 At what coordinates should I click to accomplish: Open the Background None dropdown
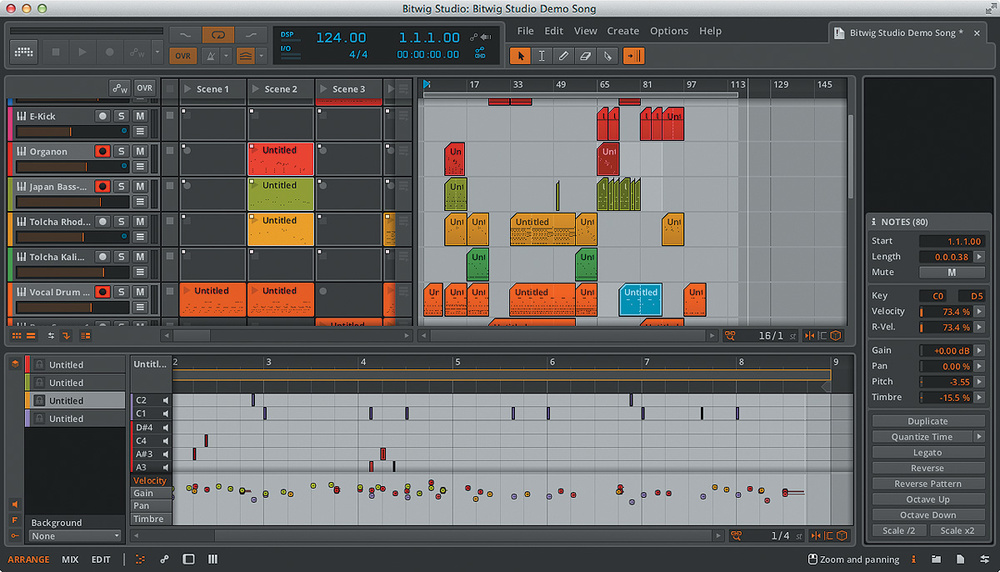(75, 536)
